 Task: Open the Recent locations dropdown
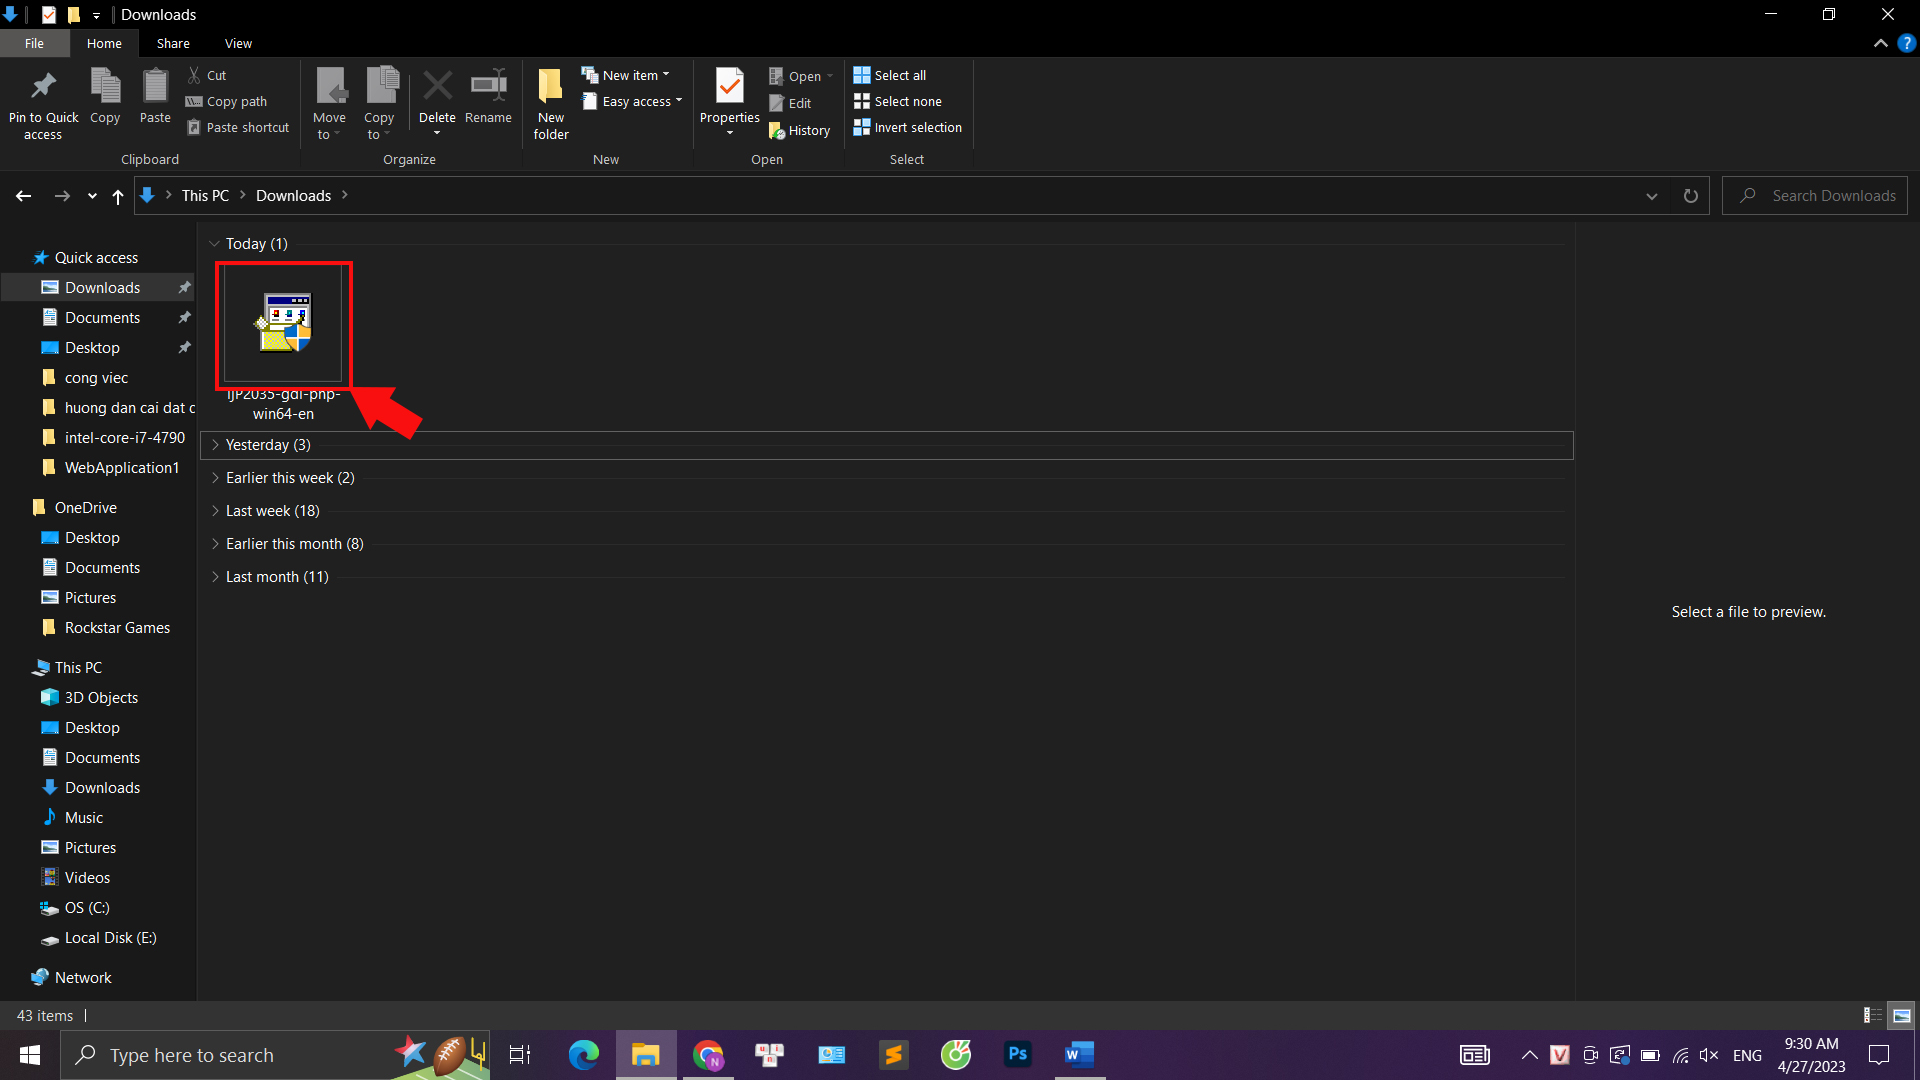[x=92, y=196]
